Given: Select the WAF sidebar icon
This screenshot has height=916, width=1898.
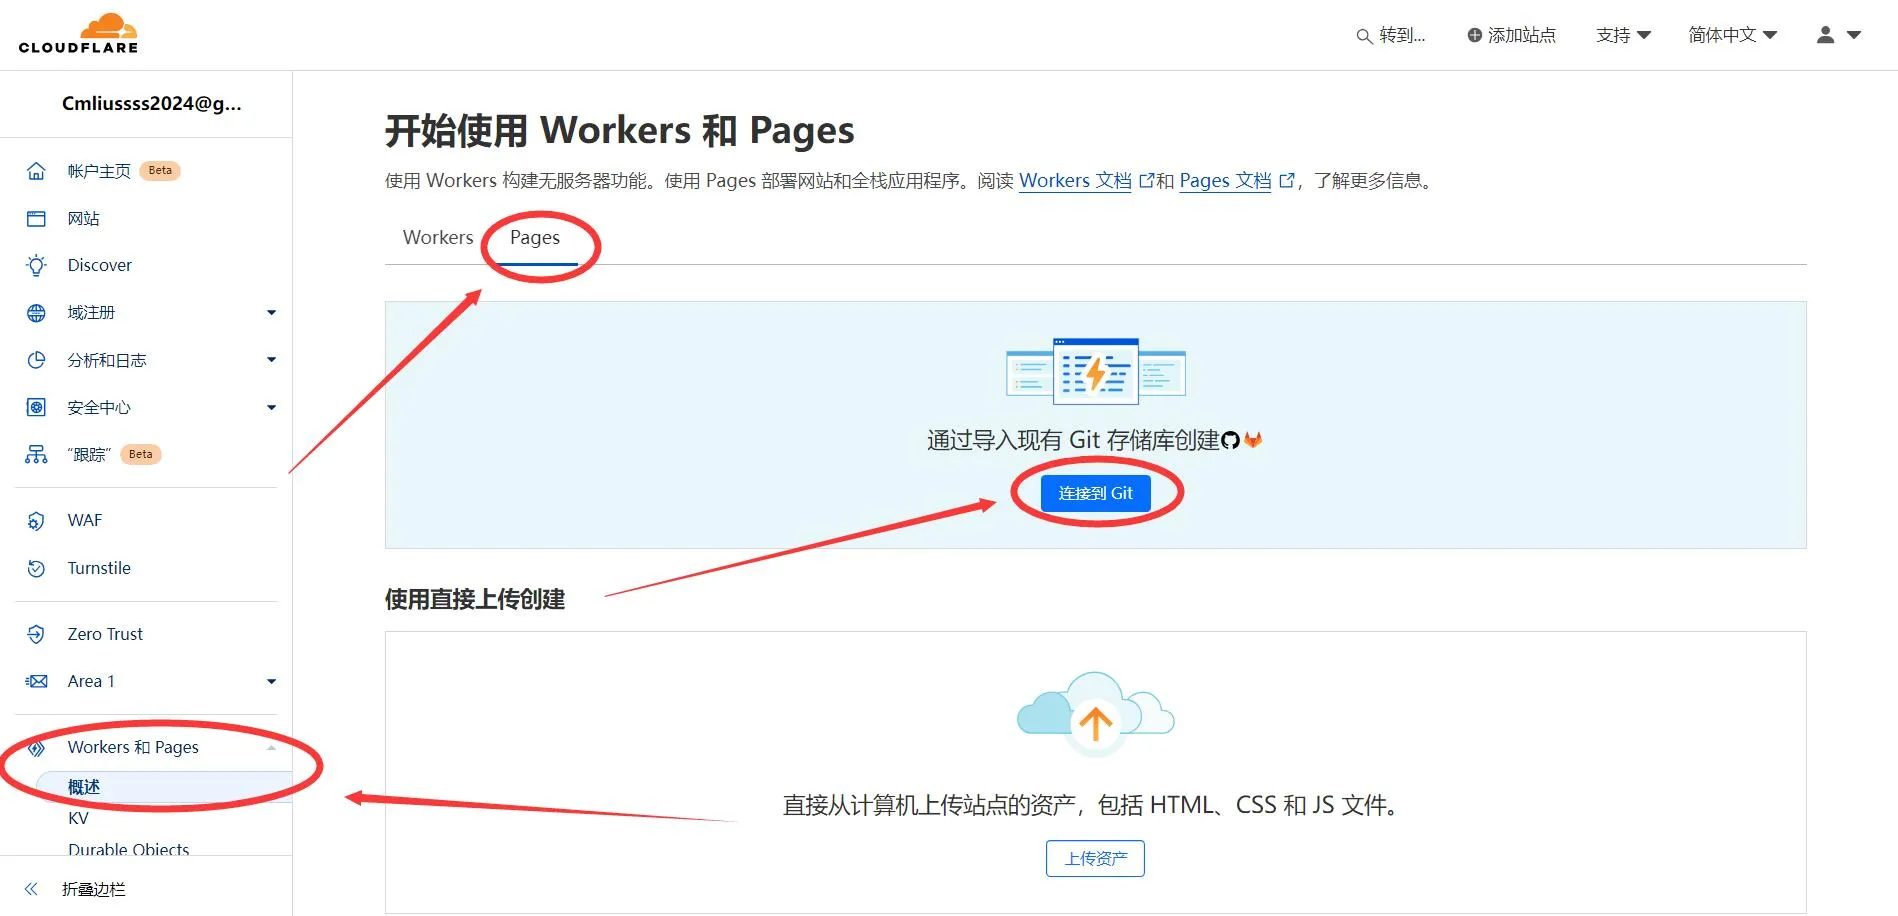Looking at the screenshot, I should tap(36, 520).
